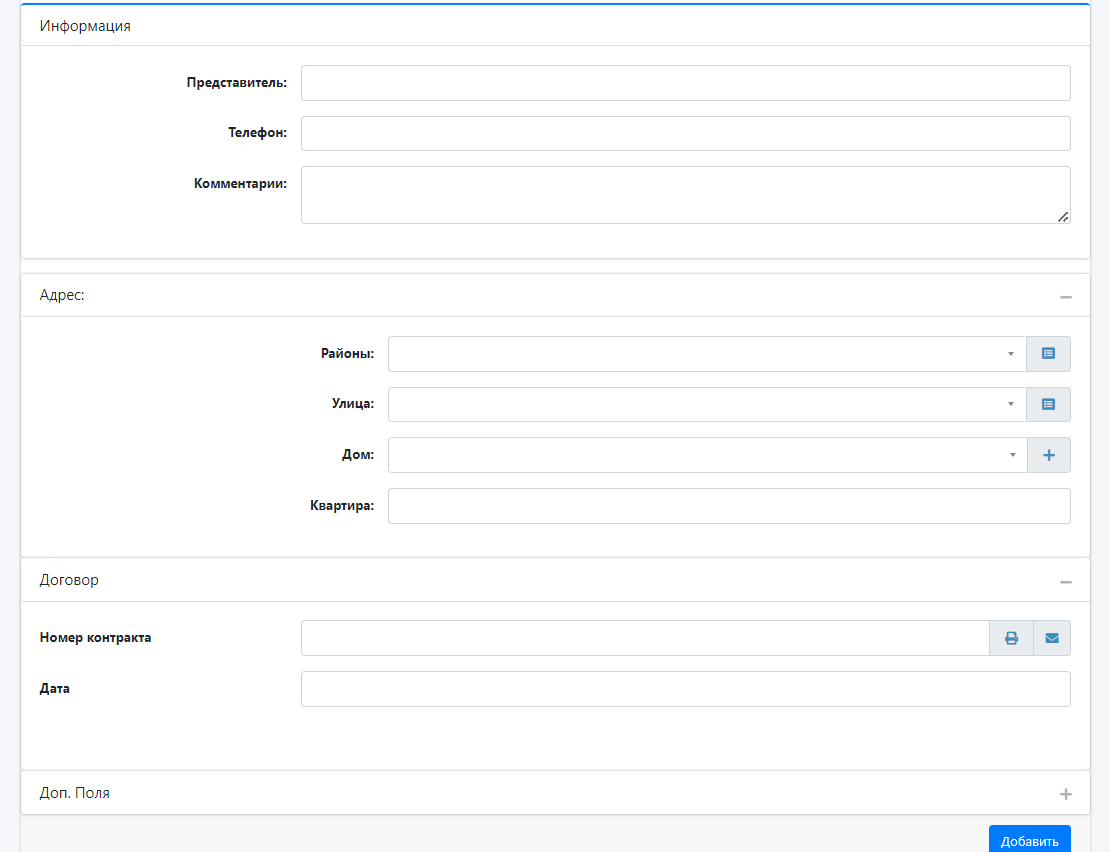Click the plus icon beside Дом field
This screenshot has width=1110, height=852.
[x=1048, y=455]
